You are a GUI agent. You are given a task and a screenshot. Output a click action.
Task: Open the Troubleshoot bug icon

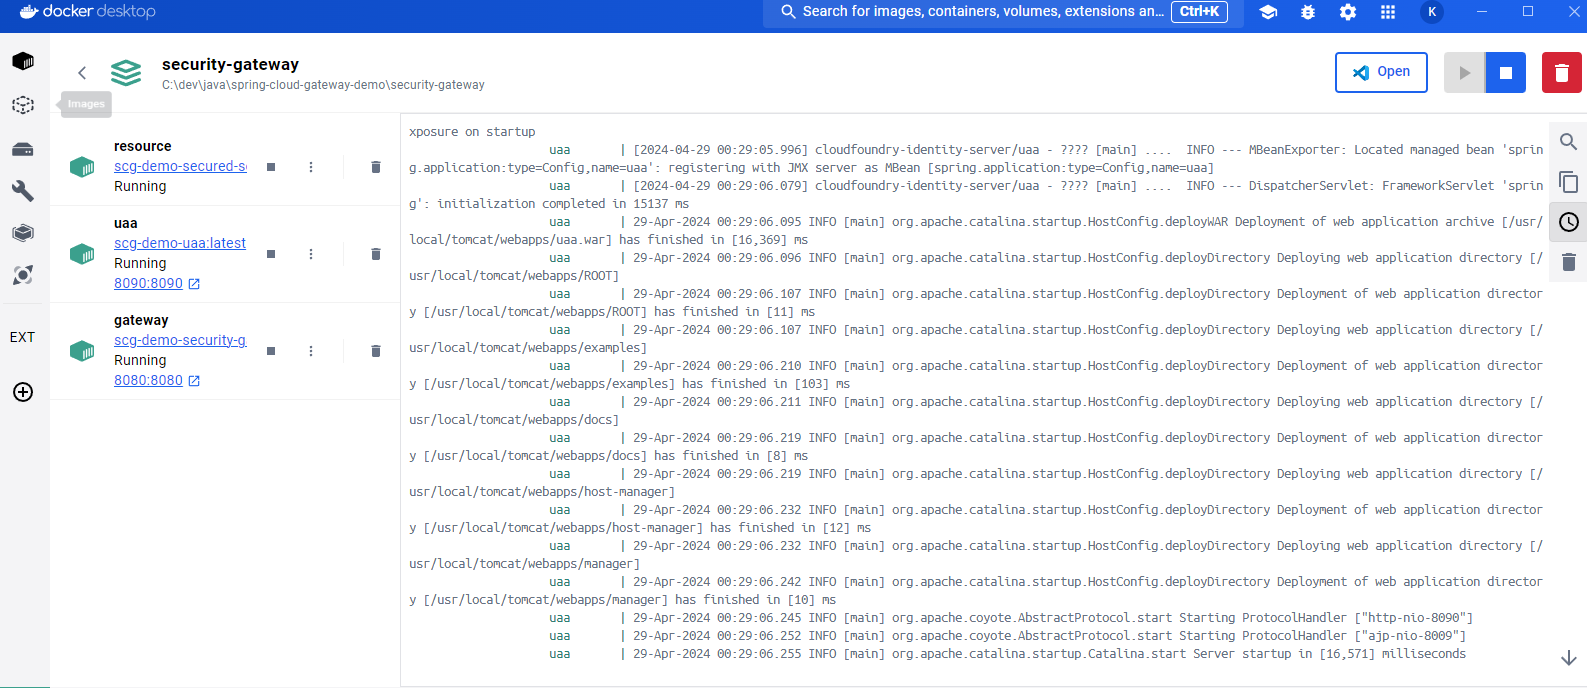1308,12
